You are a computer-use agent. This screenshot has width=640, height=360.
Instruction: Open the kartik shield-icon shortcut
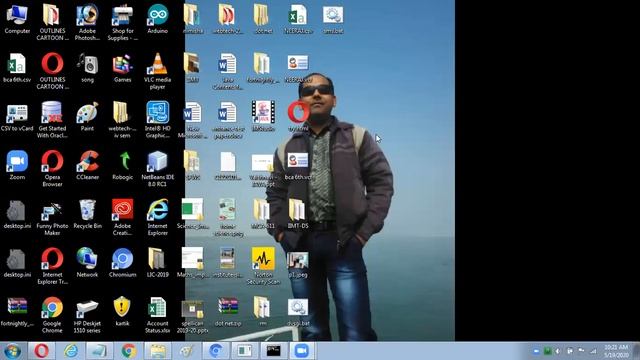[122, 311]
